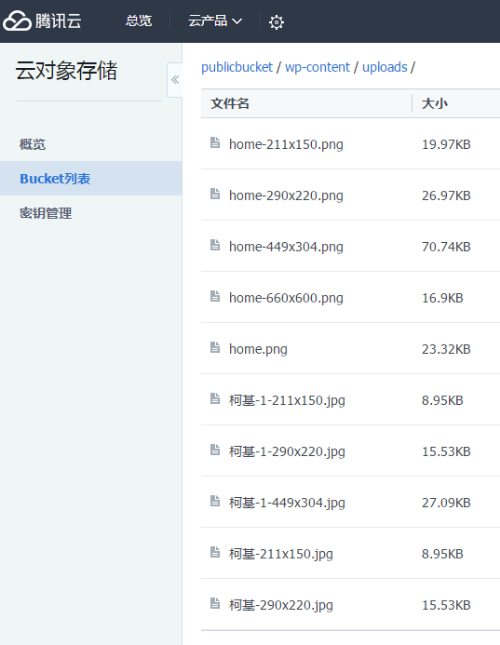The height and width of the screenshot is (645, 500).
Task: Open file home-449x304.png
Action: [x=286, y=247]
